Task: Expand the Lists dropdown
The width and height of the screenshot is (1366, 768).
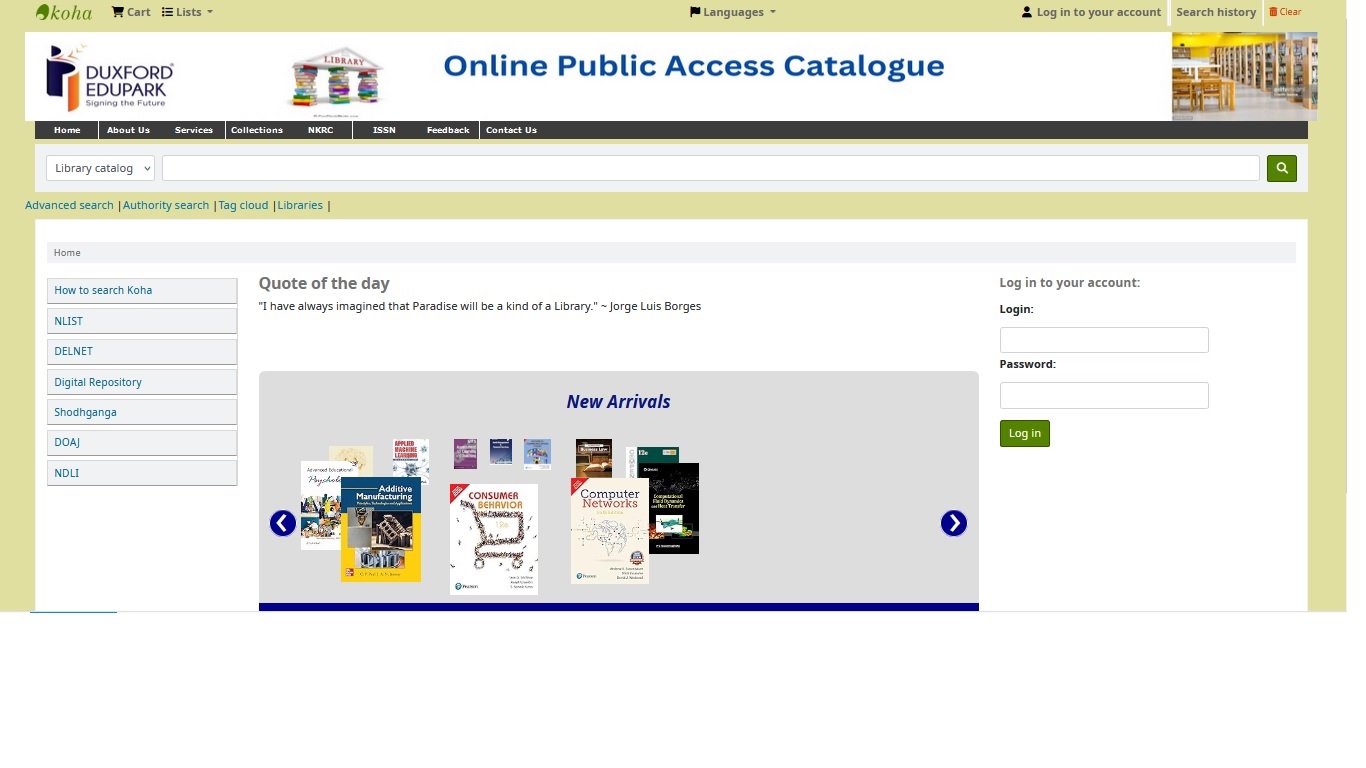Action: (x=187, y=13)
